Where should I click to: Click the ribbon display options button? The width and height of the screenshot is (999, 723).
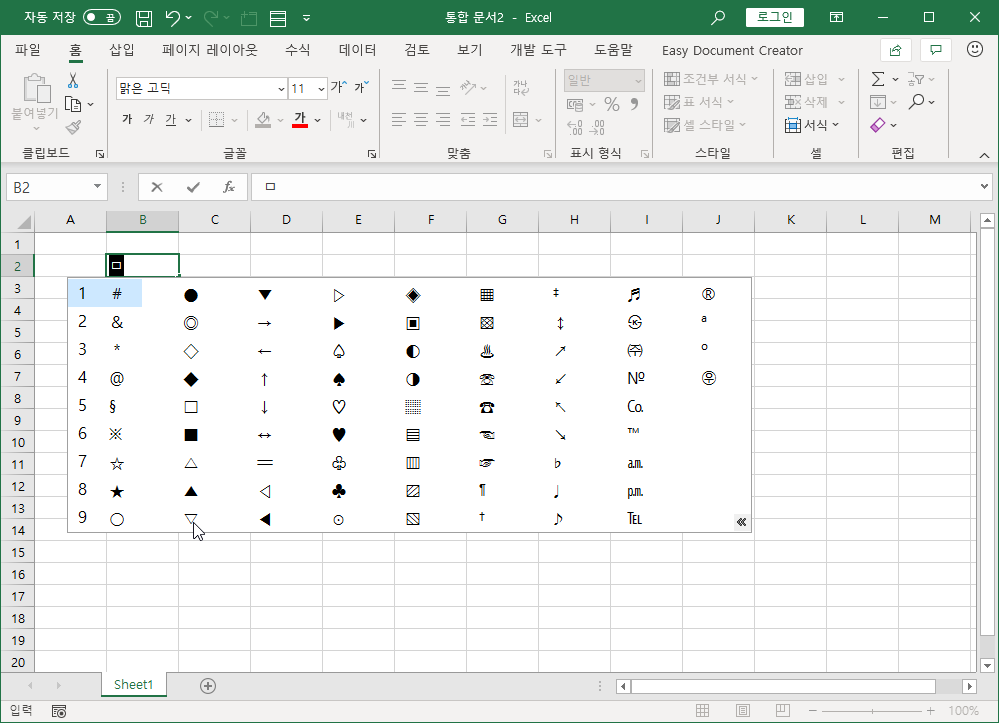click(837, 17)
